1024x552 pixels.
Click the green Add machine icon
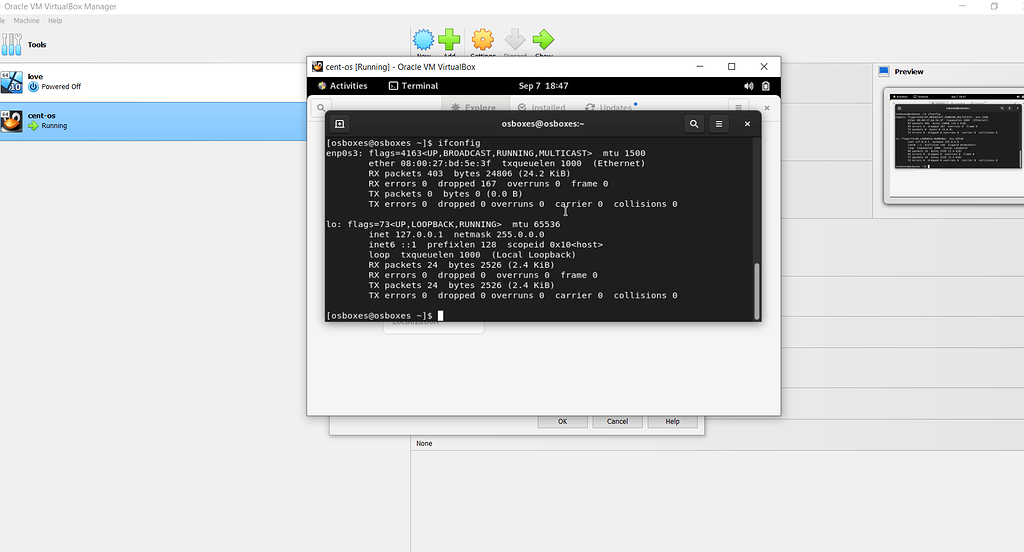[449, 40]
